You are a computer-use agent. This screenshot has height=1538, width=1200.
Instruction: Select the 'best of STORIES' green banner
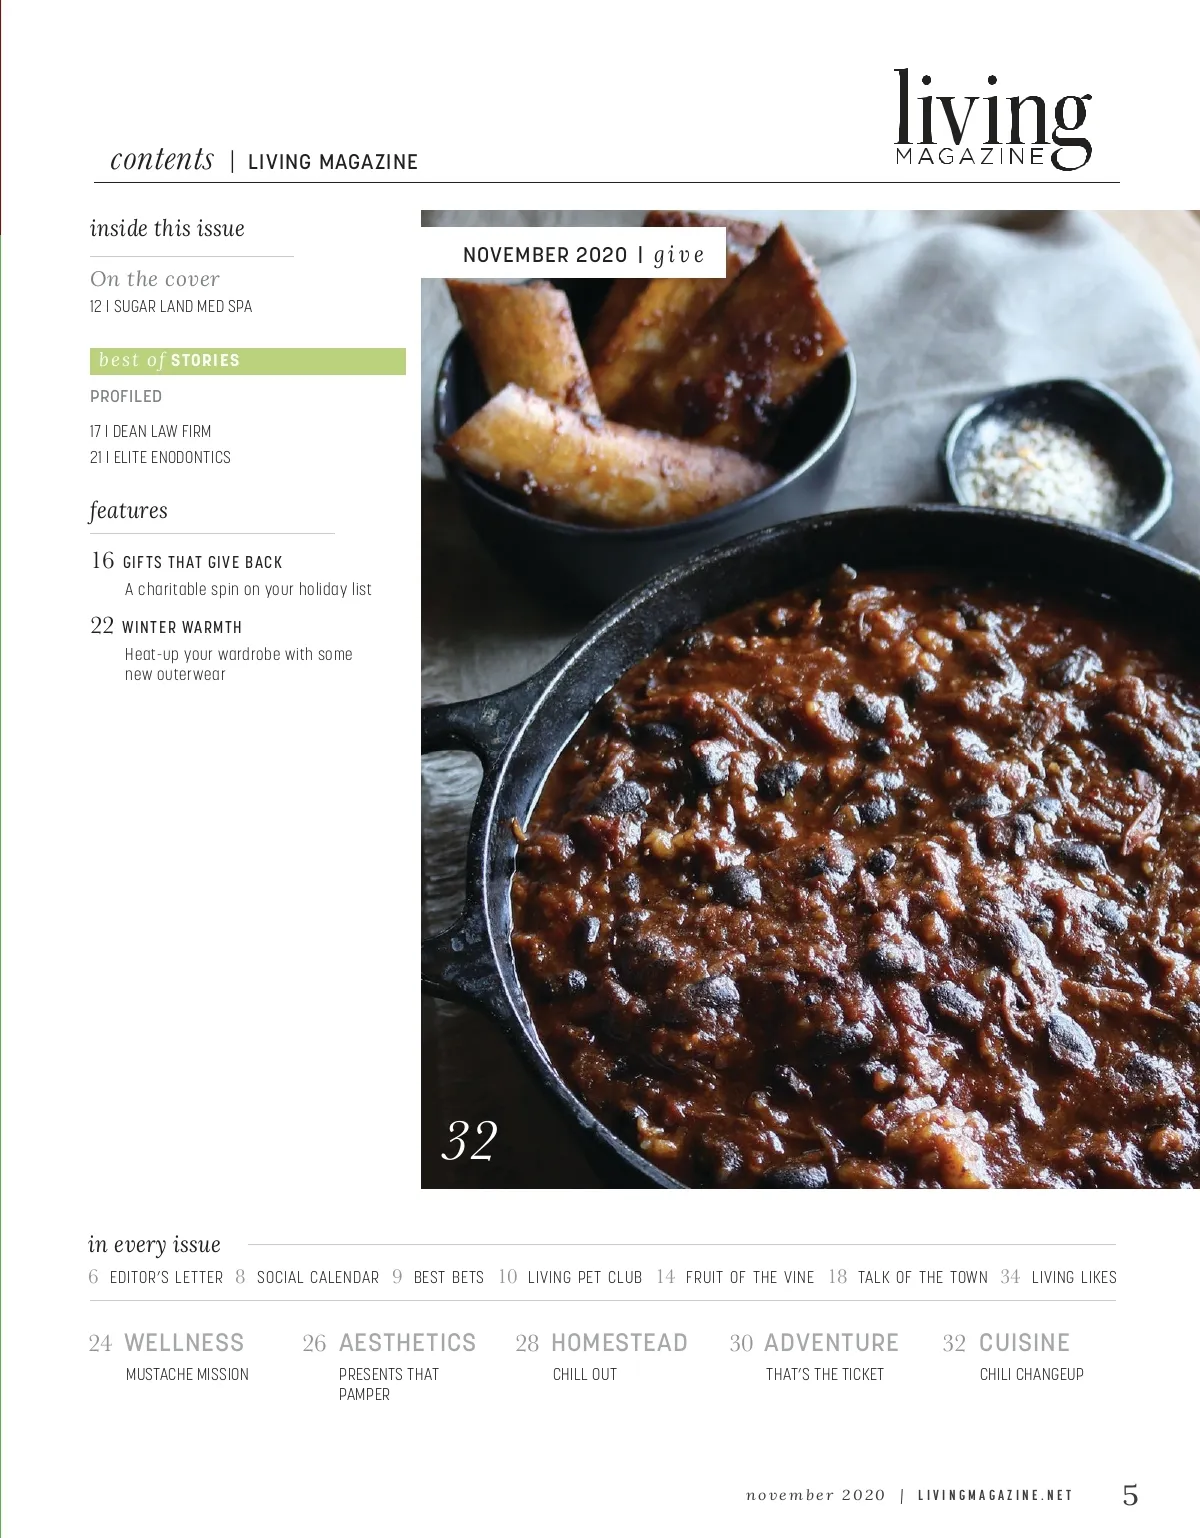[248, 361]
